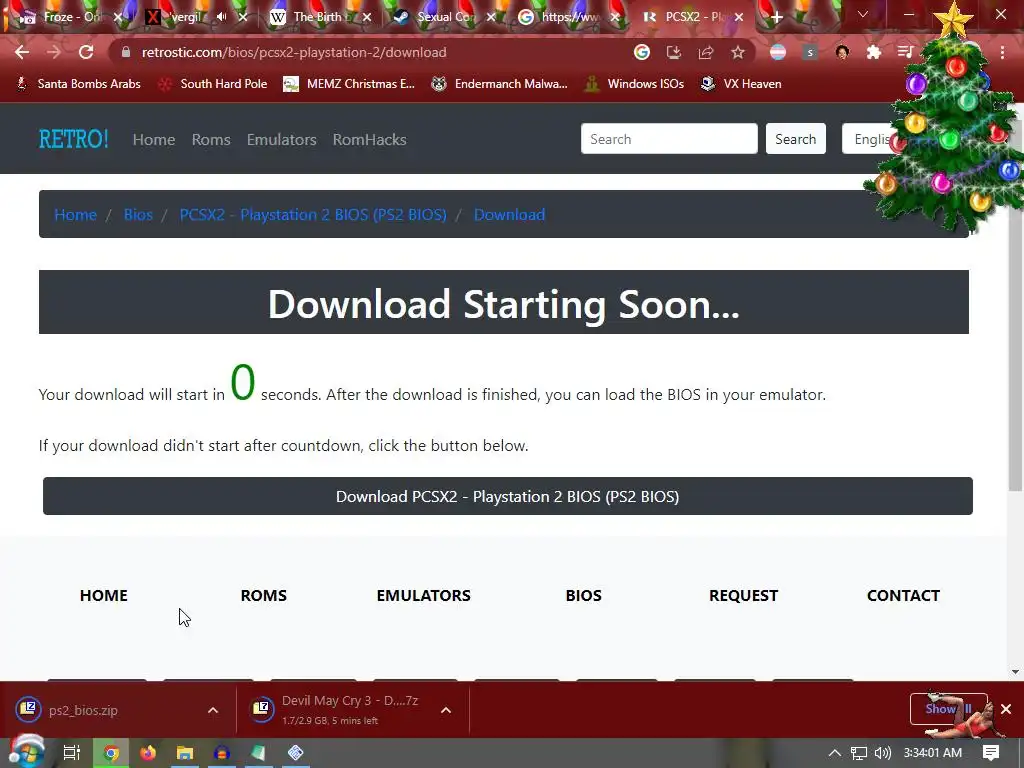Click the Devil May Cry 3 download file icon
1024x768 pixels.
click(x=261, y=709)
